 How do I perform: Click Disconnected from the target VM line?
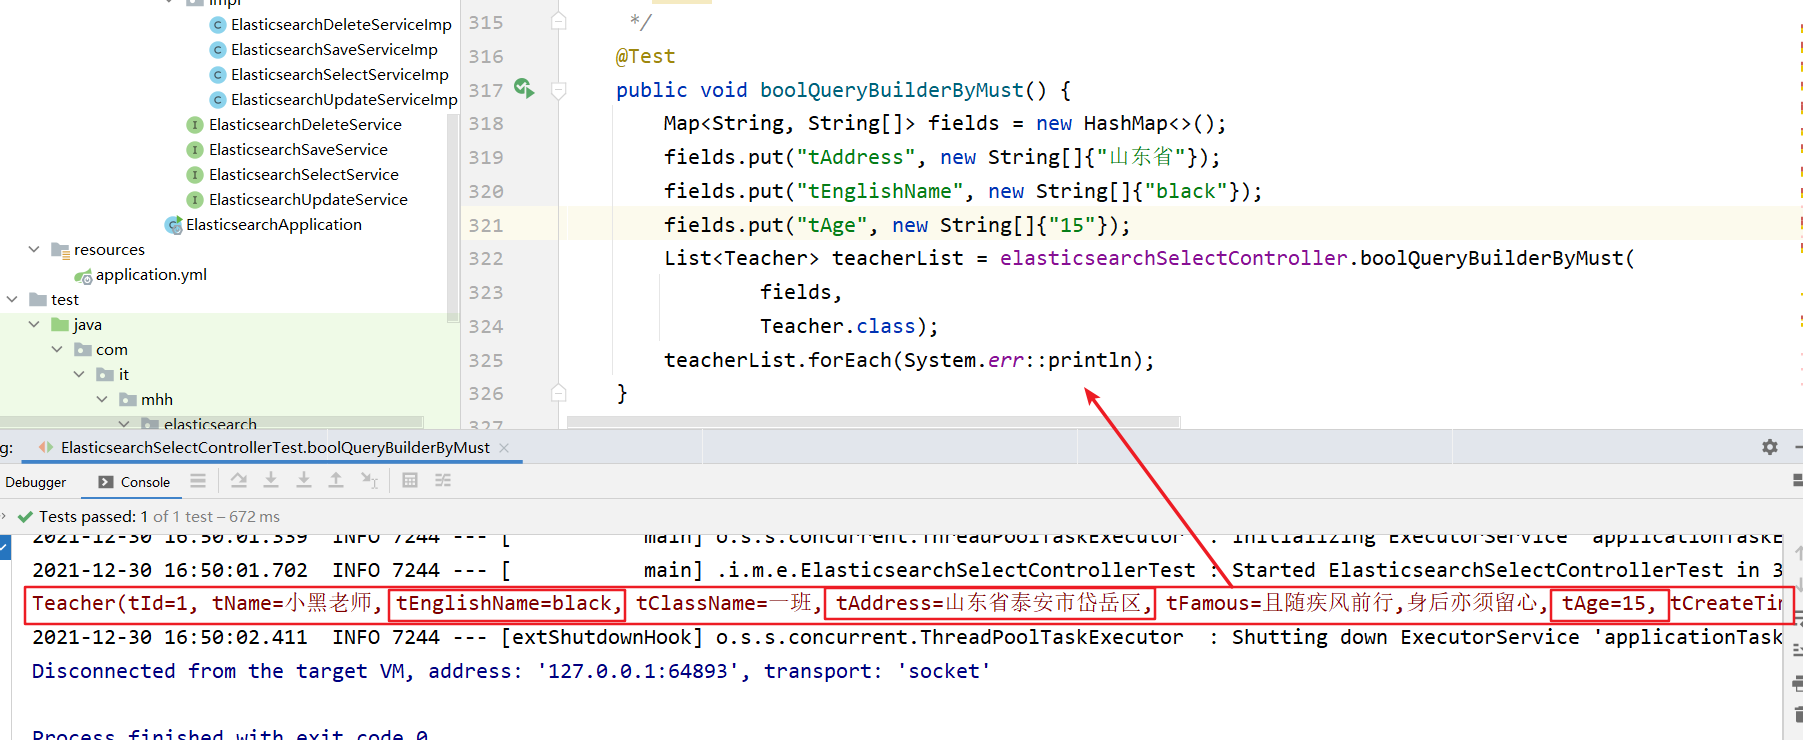click(511, 671)
